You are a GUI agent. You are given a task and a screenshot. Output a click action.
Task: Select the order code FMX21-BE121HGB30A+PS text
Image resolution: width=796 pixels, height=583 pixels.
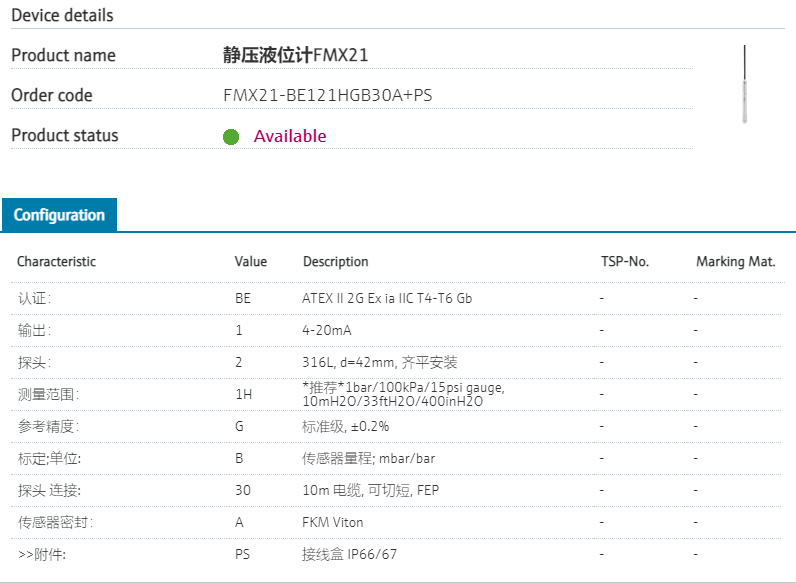[x=328, y=96]
